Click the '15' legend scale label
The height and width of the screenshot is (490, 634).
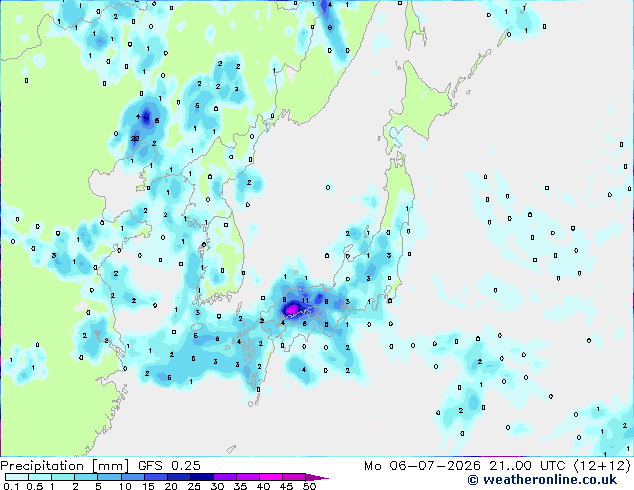tap(148, 486)
